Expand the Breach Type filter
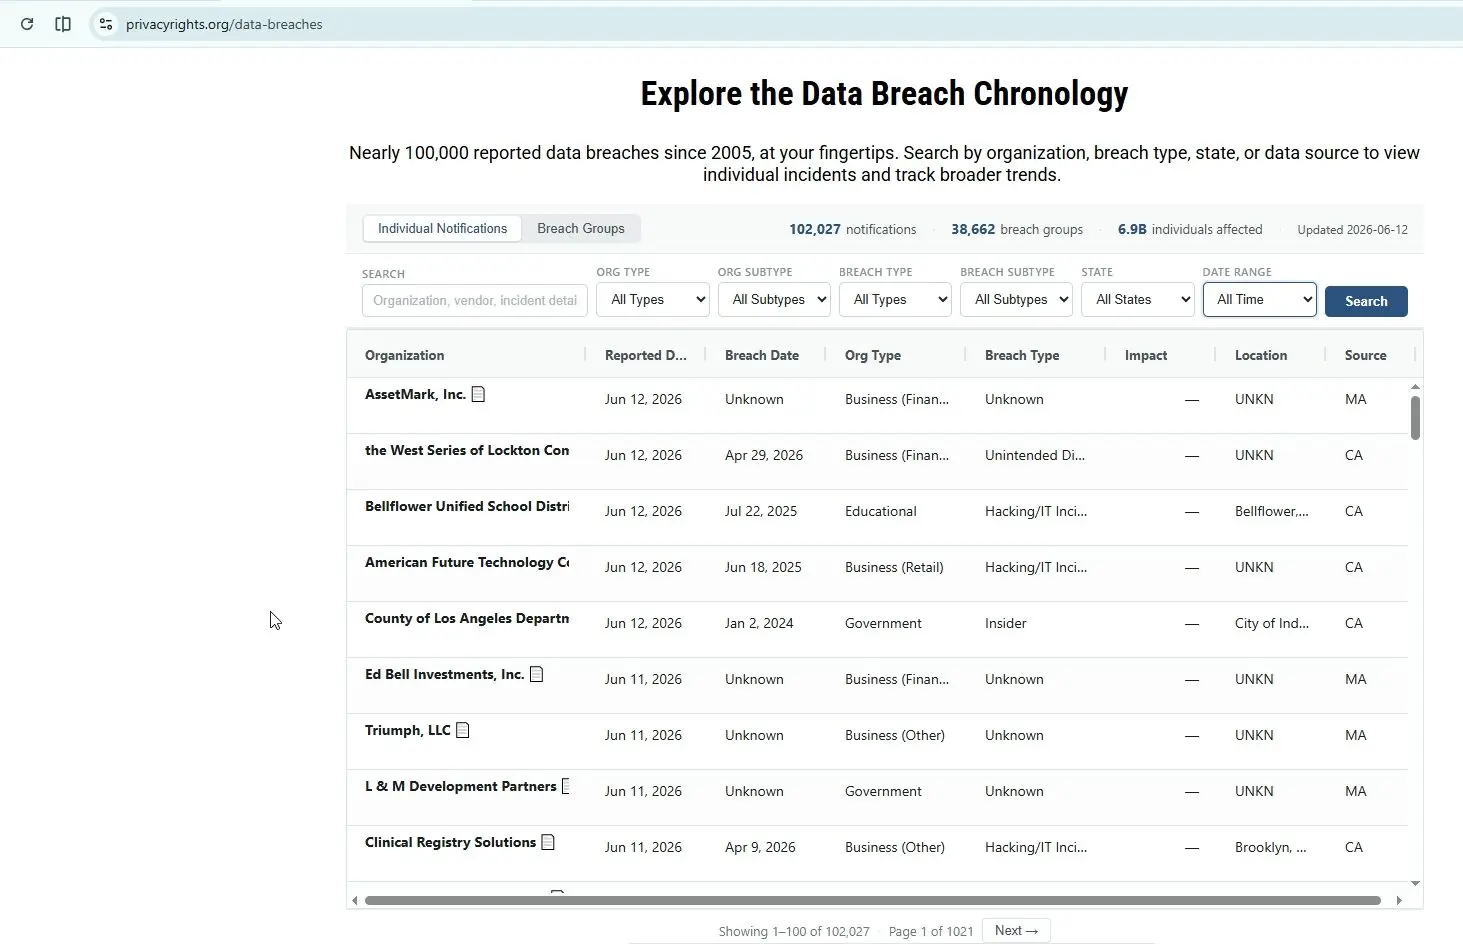The image size is (1463, 944). (895, 299)
